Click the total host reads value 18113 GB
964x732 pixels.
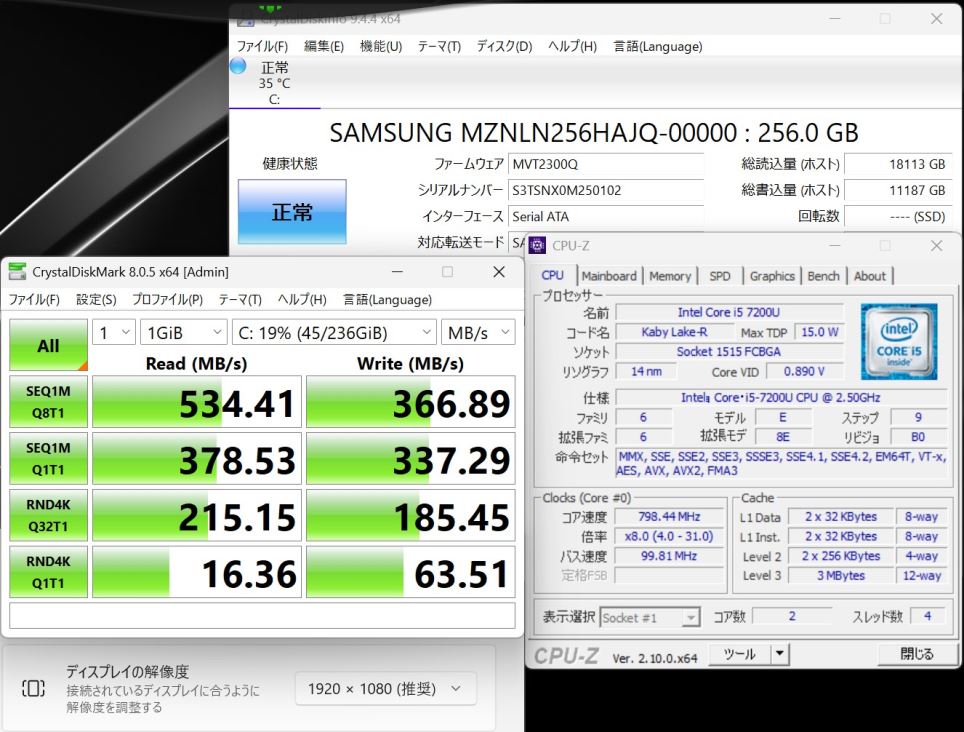898,164
